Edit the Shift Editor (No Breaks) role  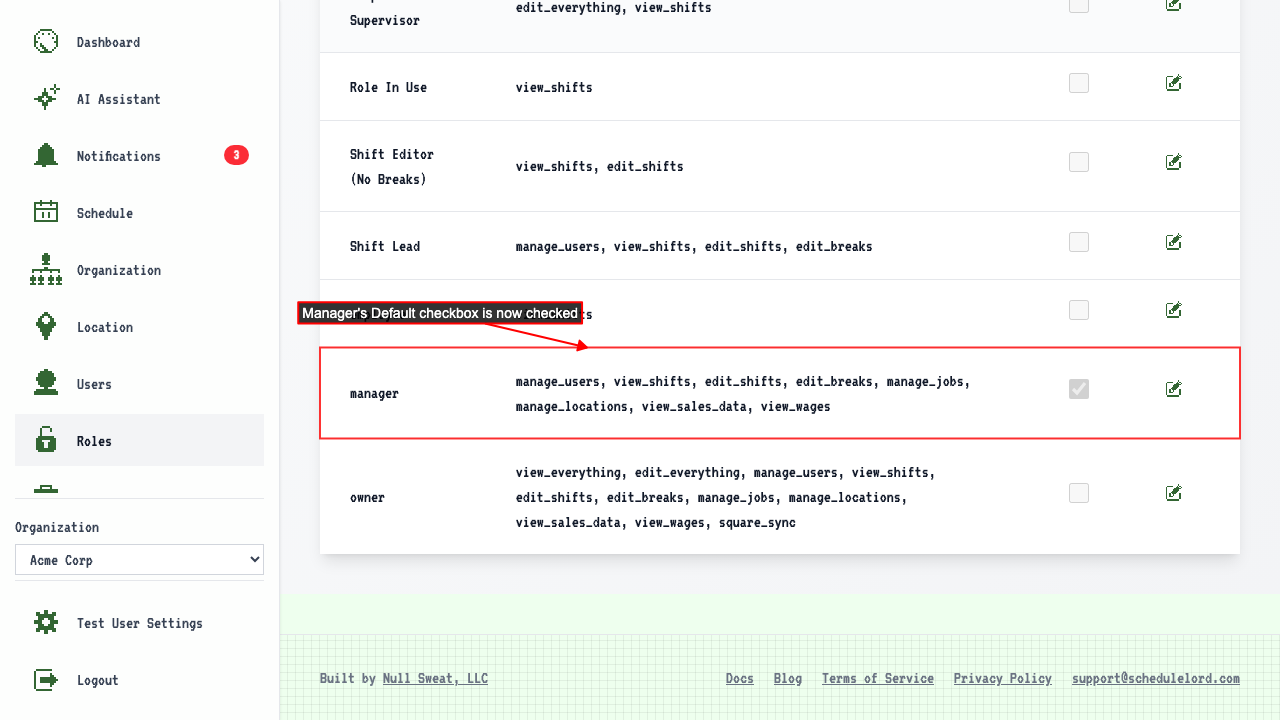coord(1174,162)
